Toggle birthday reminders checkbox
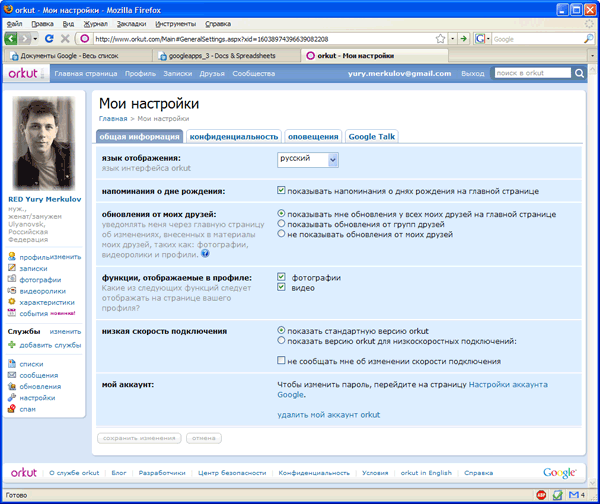600x504 pixels. tap(281, 190)
